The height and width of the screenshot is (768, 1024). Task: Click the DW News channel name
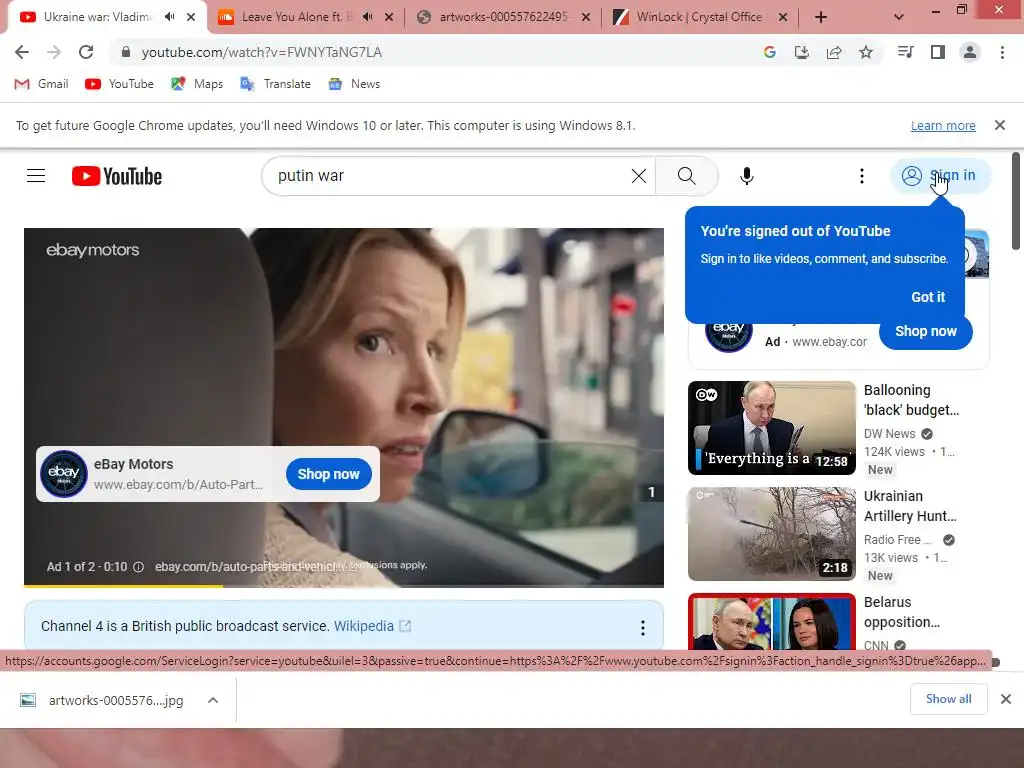(889, 434)
